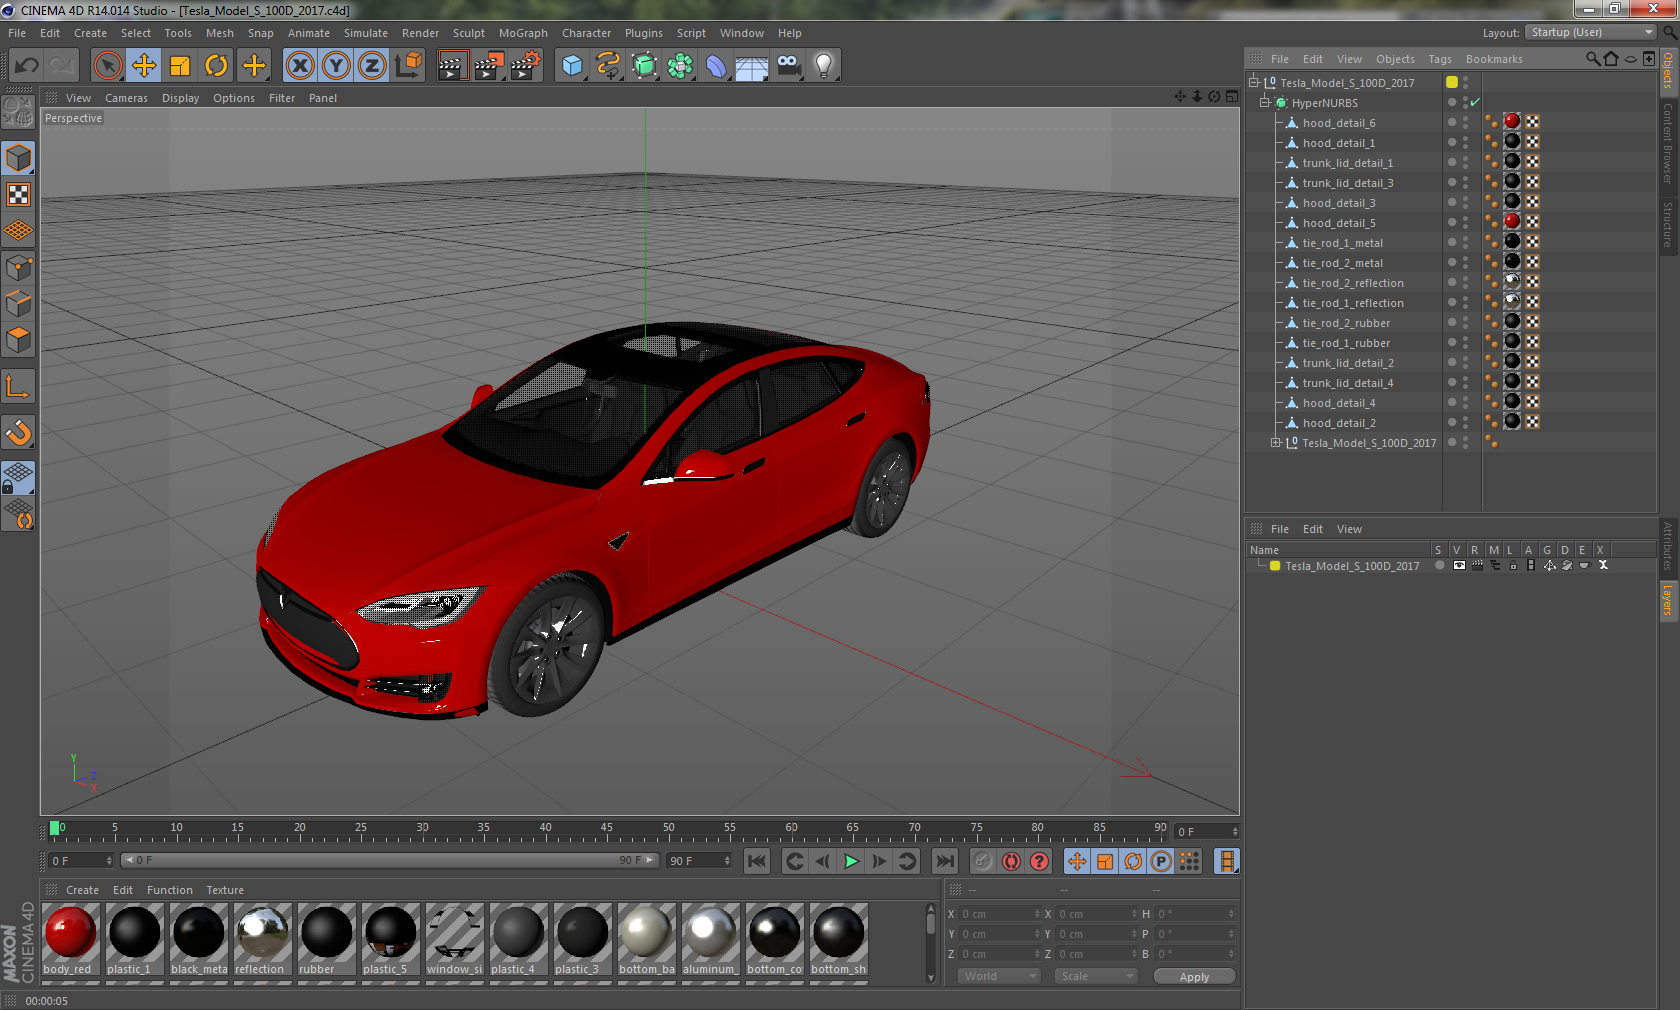This screenshot has height=1010, width=1680.
Task: Expand the lower Tesla_Model_S_100D_2017 null
Action: [x=1276, y=442]
